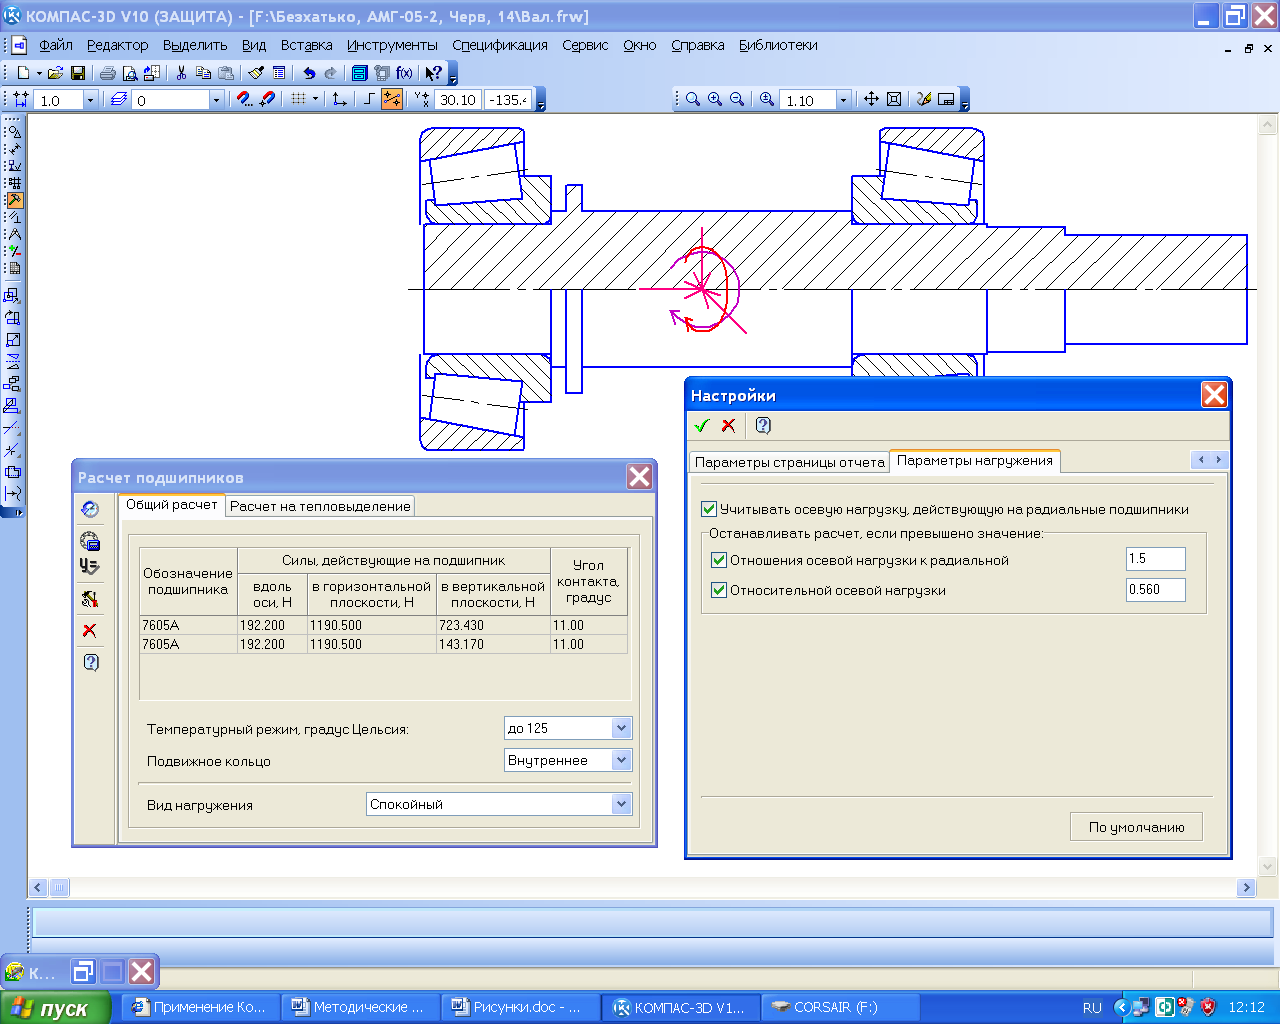Cut selection with the scissors icon
1280x1024 pixels.
coord(181,73)
